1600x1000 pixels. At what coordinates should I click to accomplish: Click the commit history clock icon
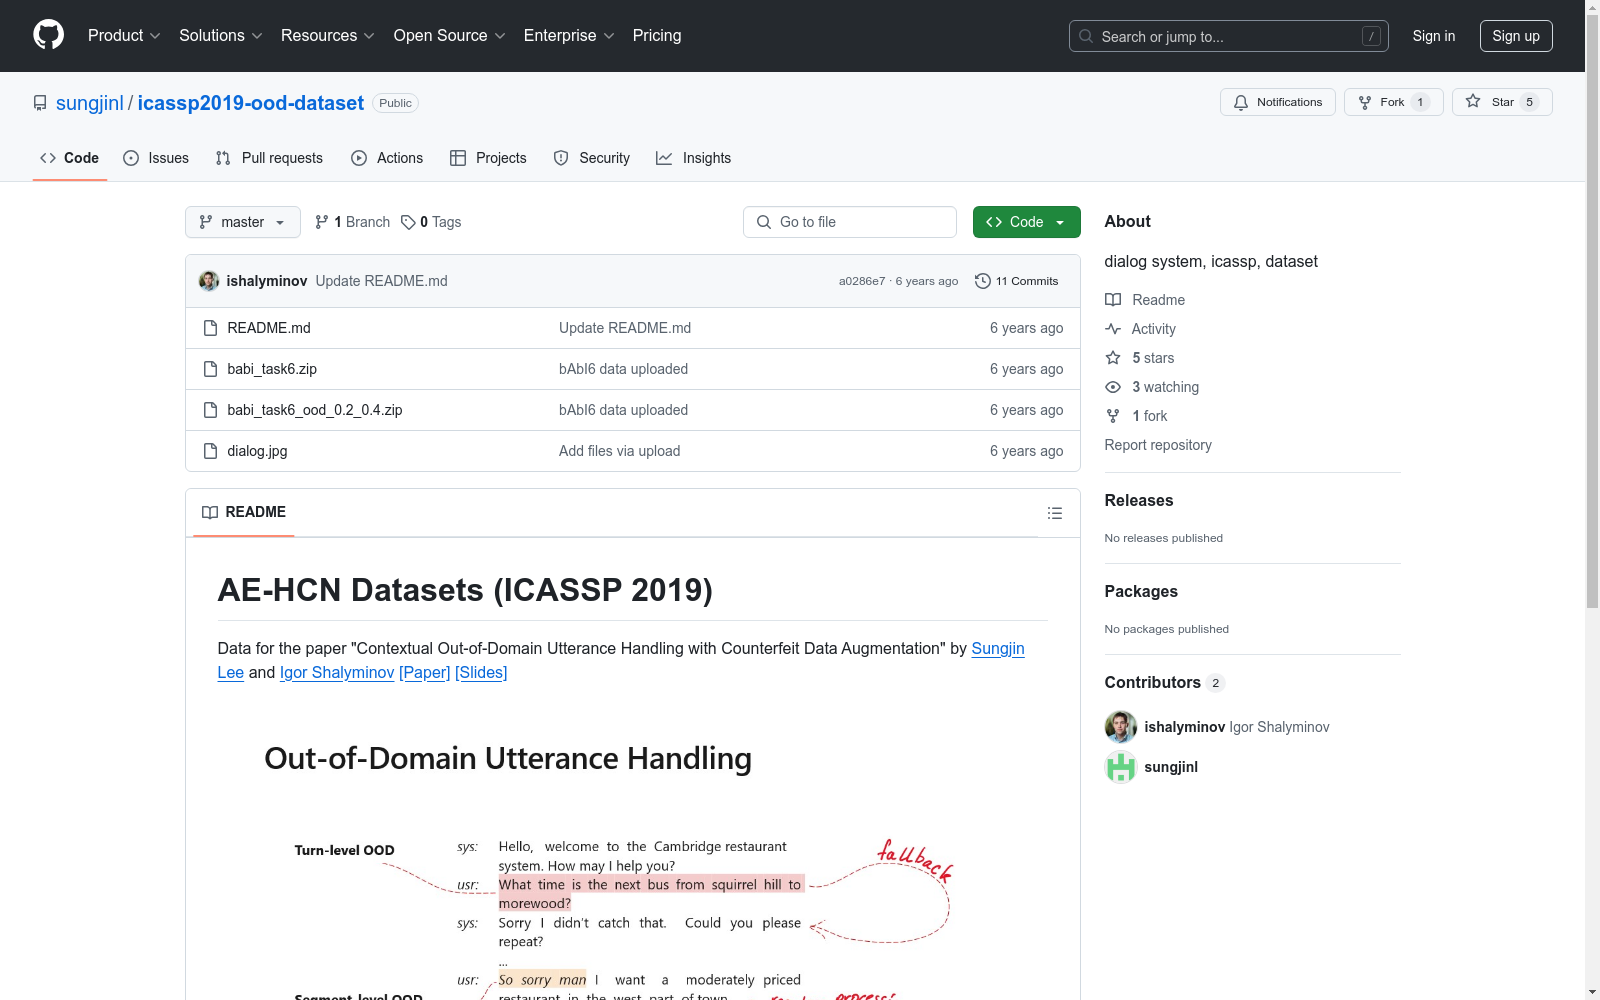coord(983,281)
